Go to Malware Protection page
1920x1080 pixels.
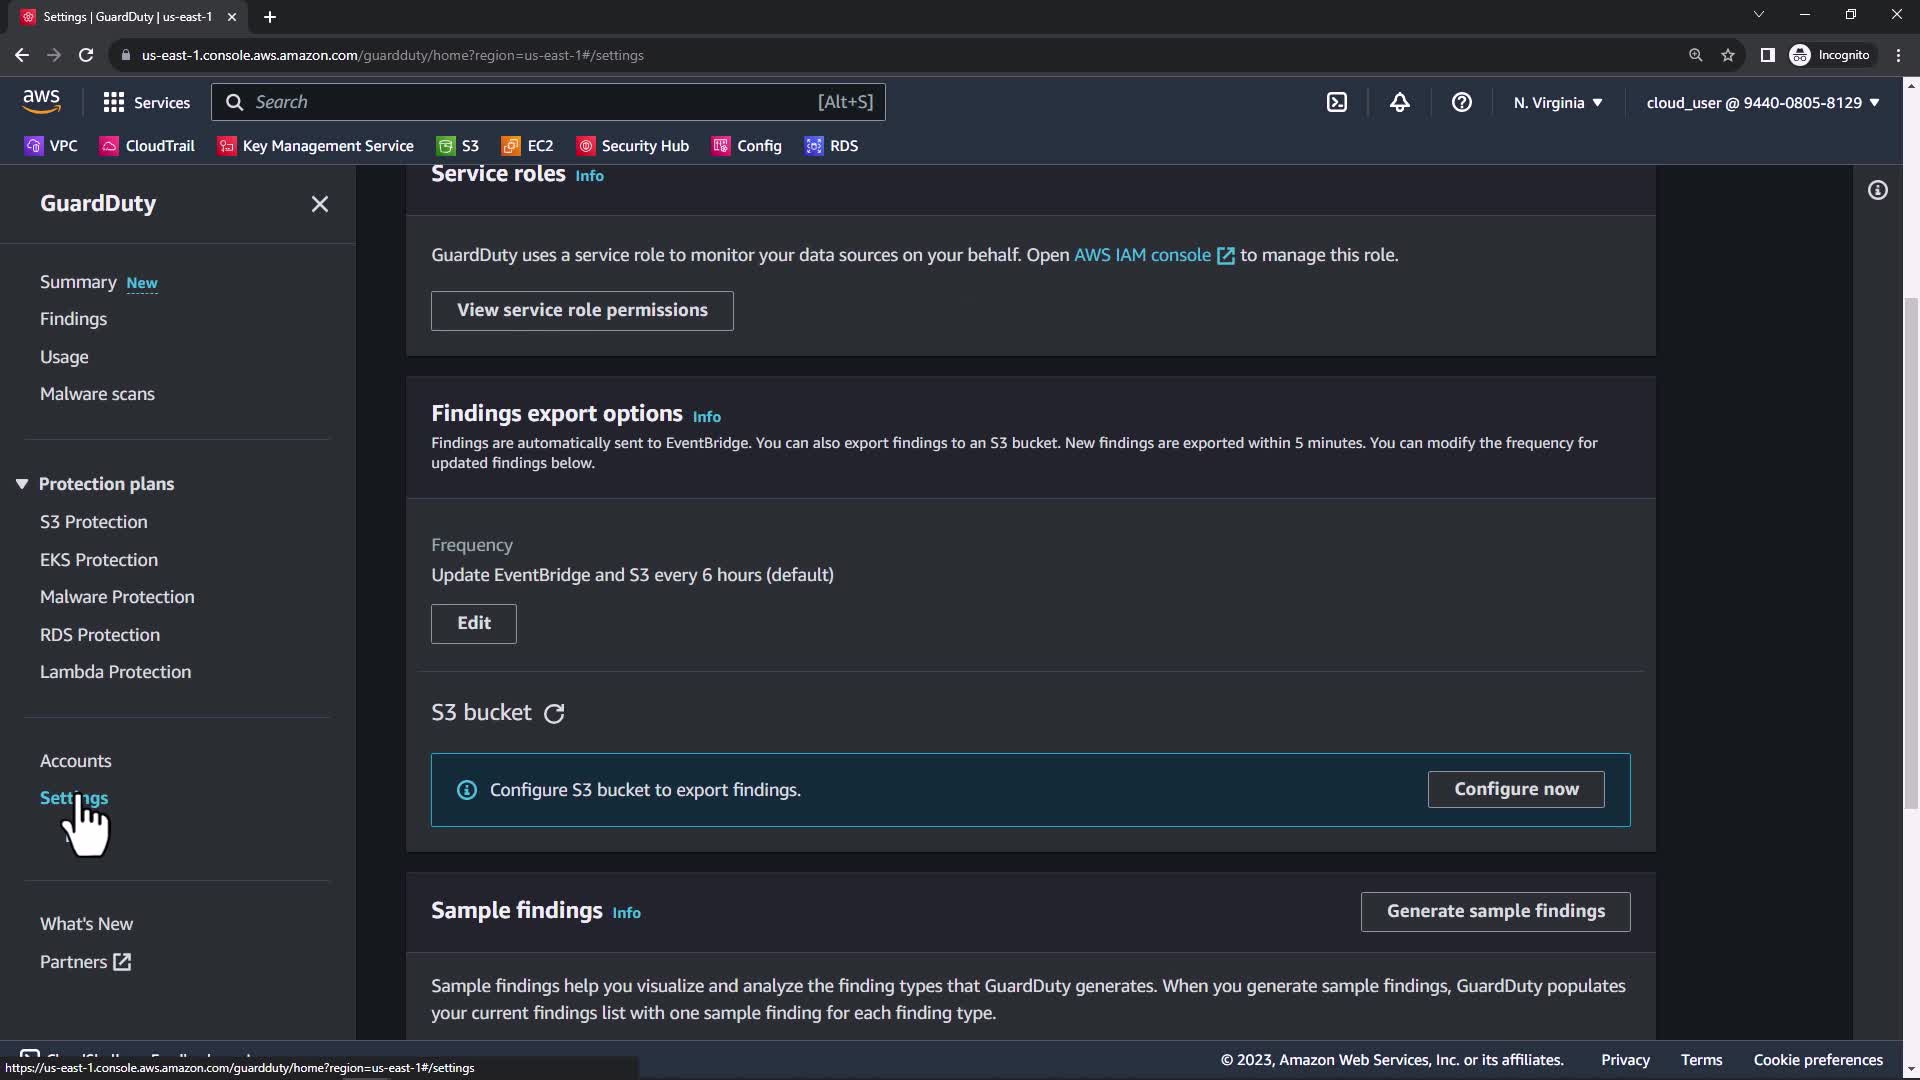click(117, 597)
